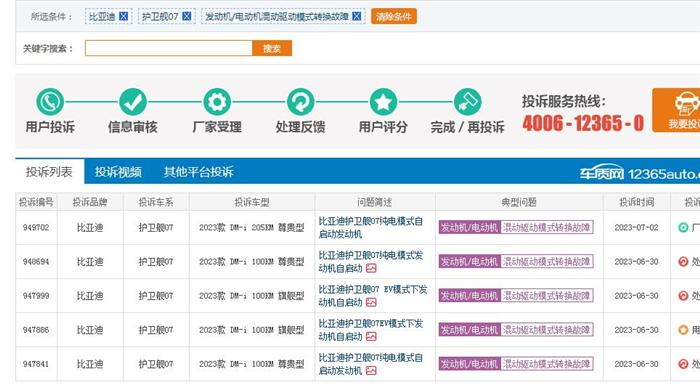The image size is (700, 387).
Task: Select complaint number 947886
Action: (x=36, y=330)
